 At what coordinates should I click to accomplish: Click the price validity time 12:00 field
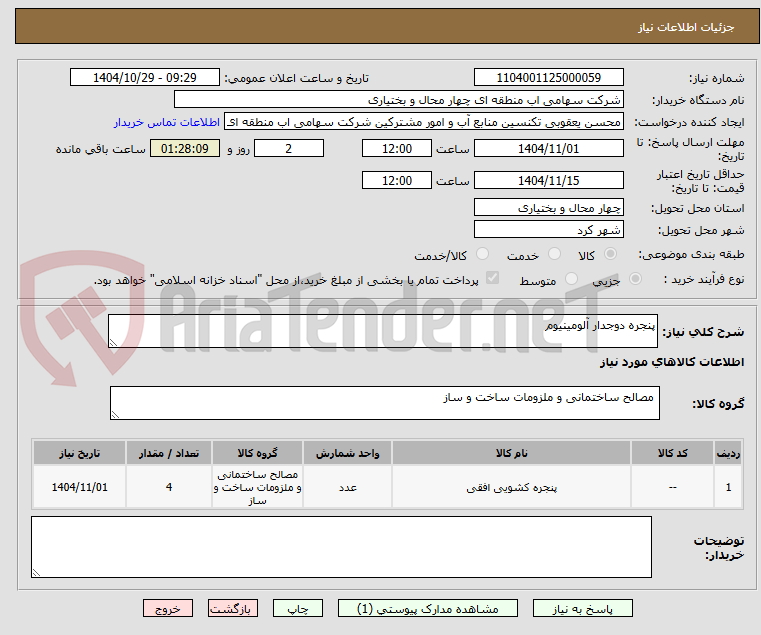click(397, 181)
